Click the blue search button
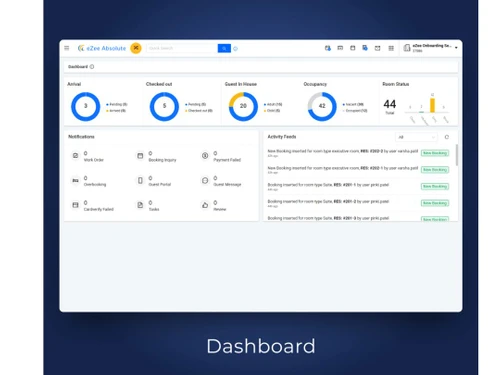This screenshot has height=375, width=500. pos(224,48)
